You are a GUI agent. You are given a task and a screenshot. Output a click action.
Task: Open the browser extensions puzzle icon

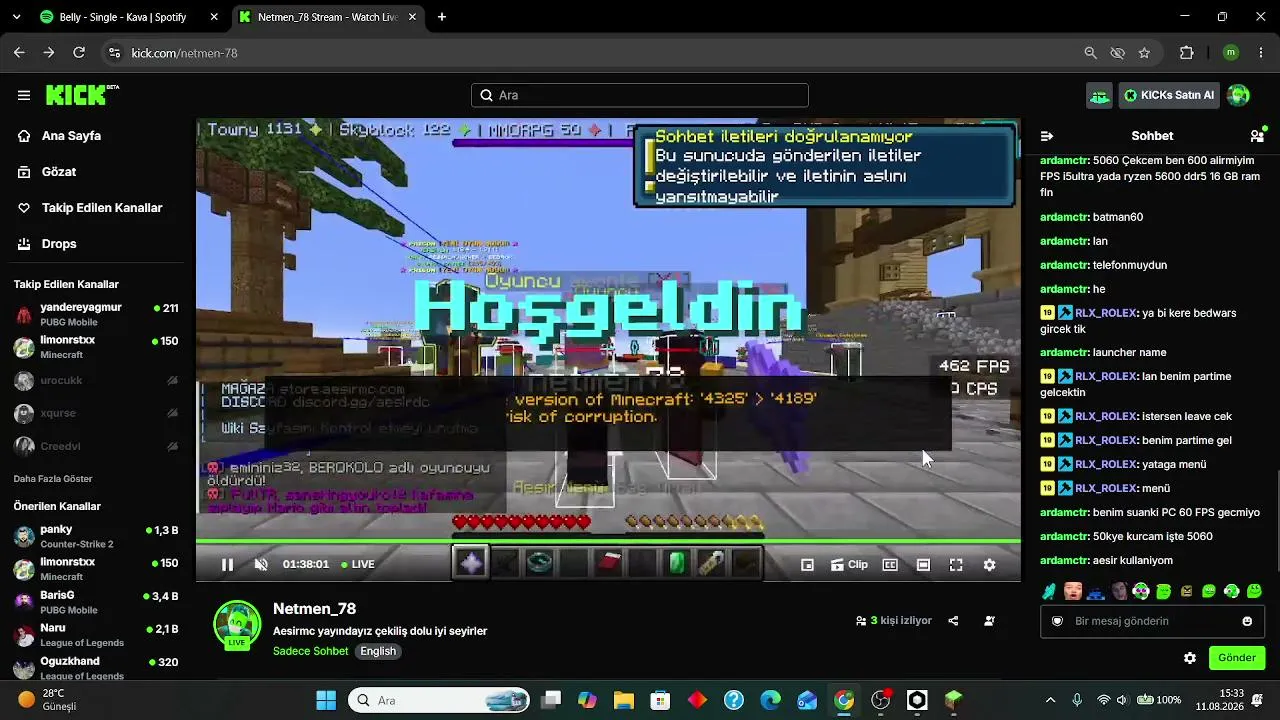pyautogui.click(x=1187, y=53)
